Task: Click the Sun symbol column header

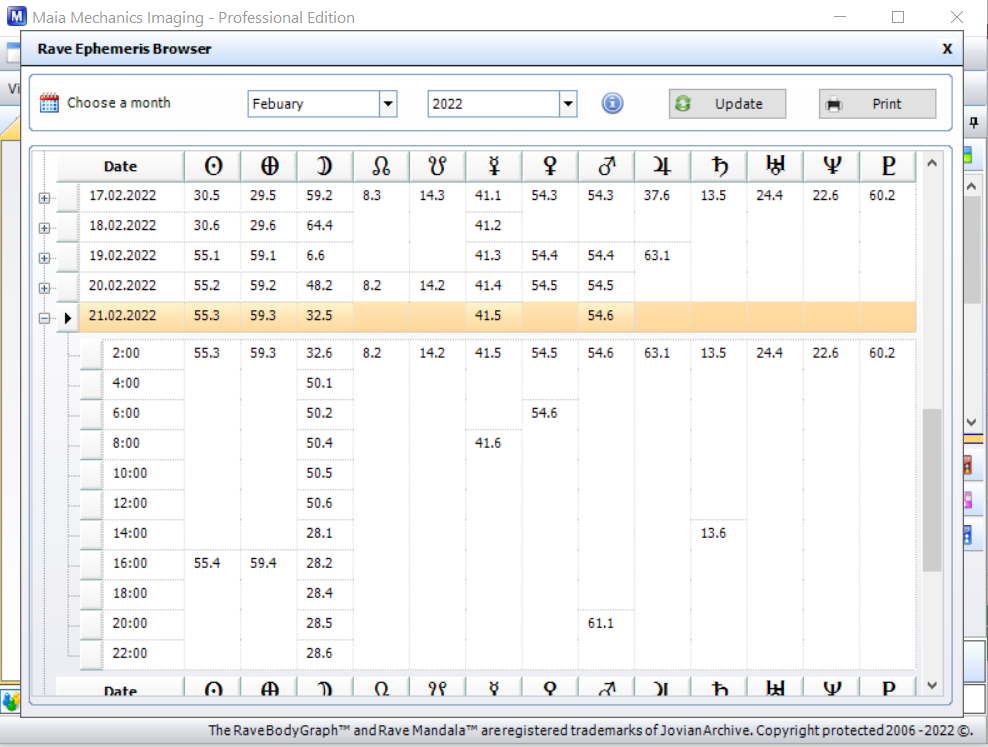Action: [213, 166]
